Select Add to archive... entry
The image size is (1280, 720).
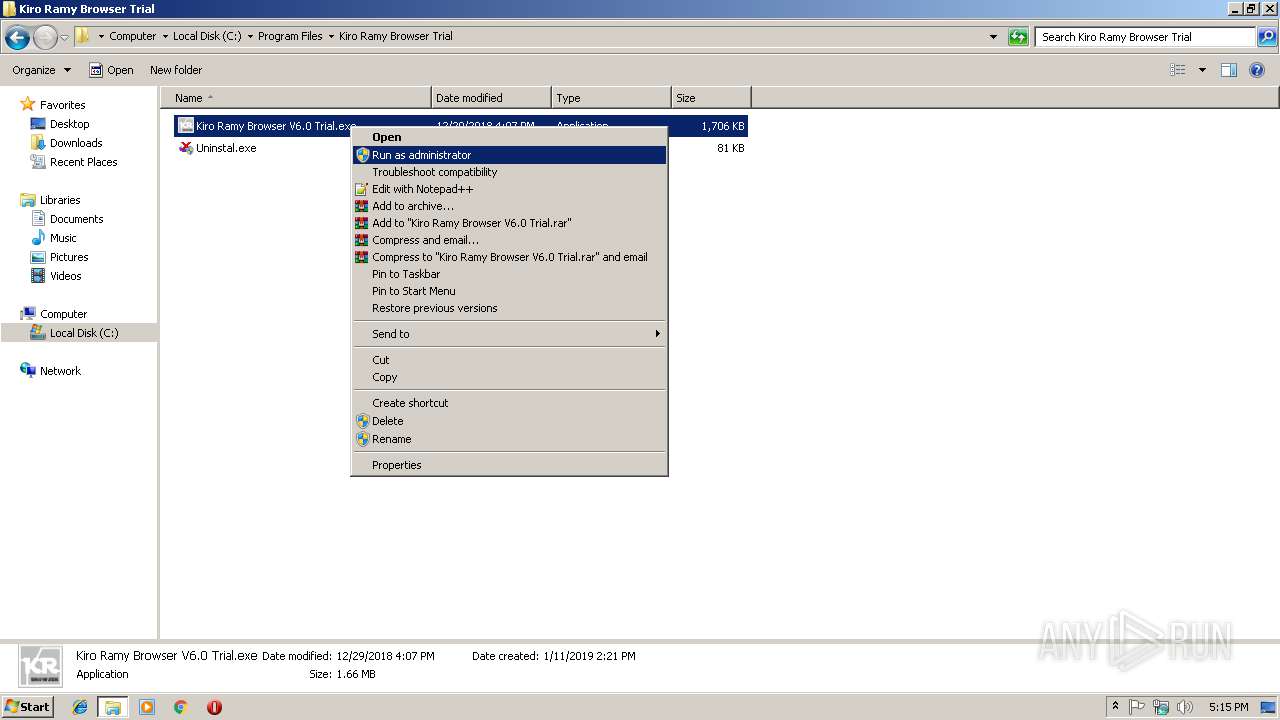tap(509, 206)
